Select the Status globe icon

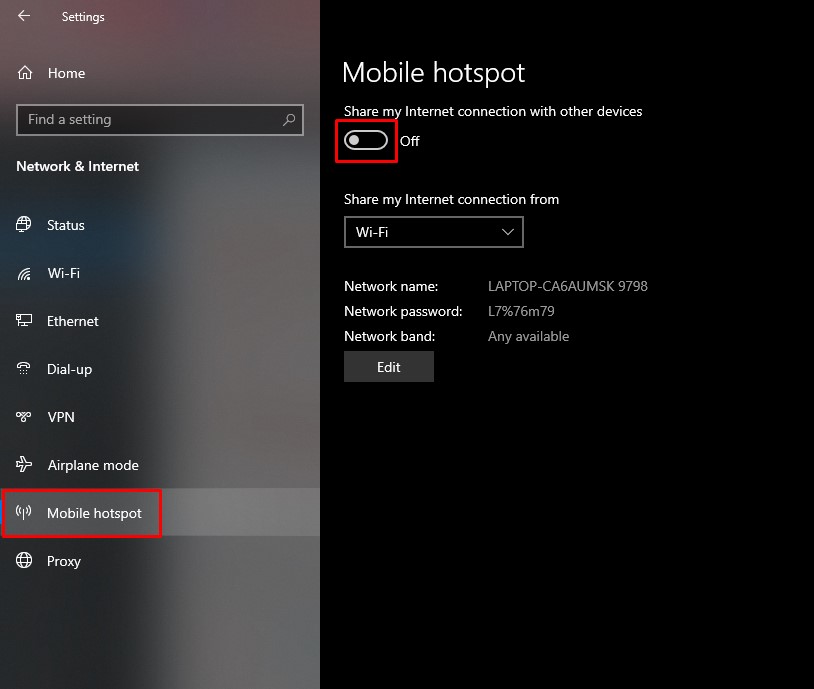22,225
